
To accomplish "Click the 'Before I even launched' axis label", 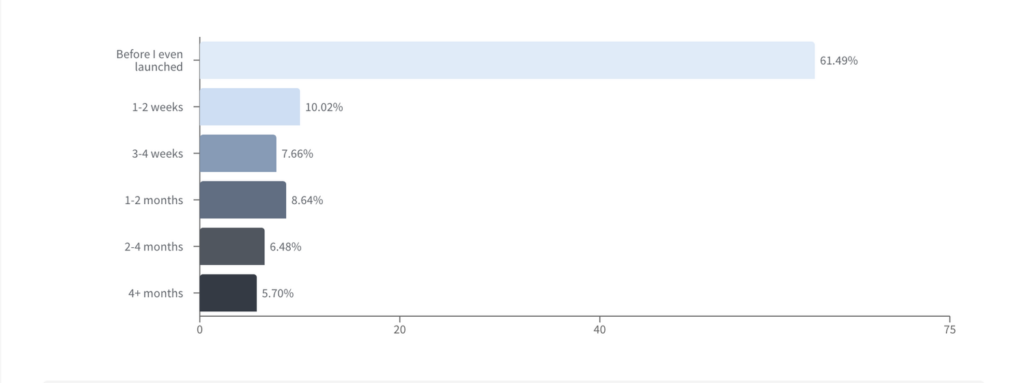I will point(150,60).
